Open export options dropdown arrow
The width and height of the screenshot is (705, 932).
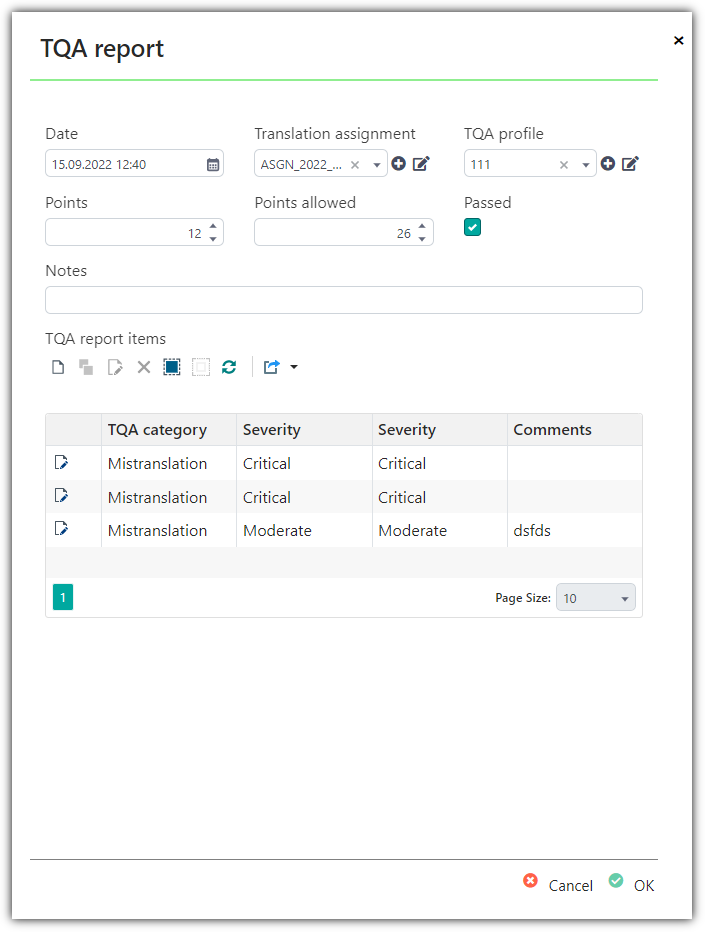(x=294, y=367)
